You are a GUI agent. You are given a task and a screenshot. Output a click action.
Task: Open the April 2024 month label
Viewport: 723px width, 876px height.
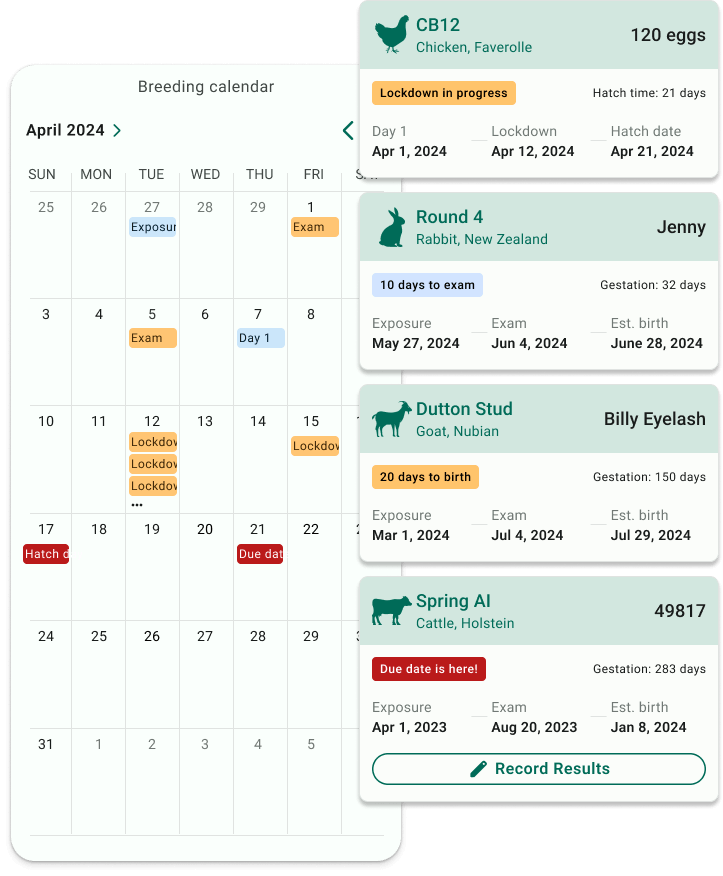pos(65,130)
